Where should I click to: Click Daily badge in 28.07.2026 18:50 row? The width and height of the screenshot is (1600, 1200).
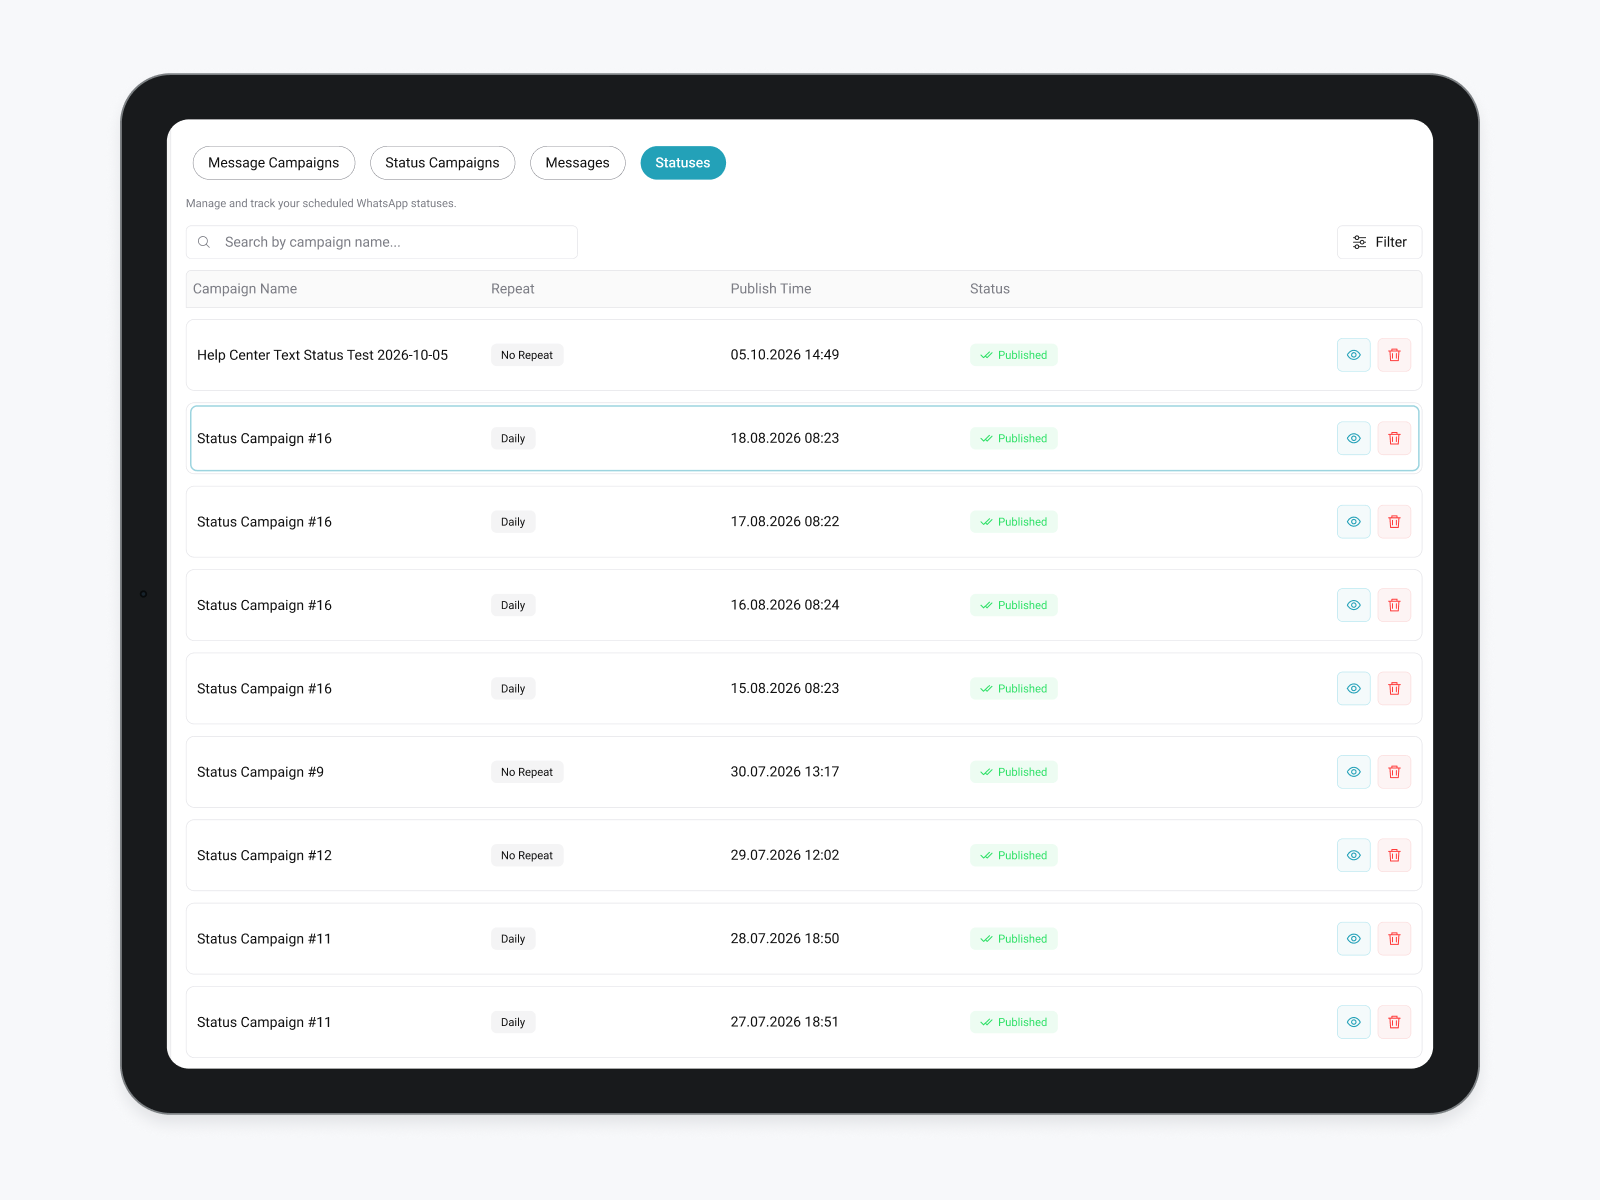[x=513, y=939]
